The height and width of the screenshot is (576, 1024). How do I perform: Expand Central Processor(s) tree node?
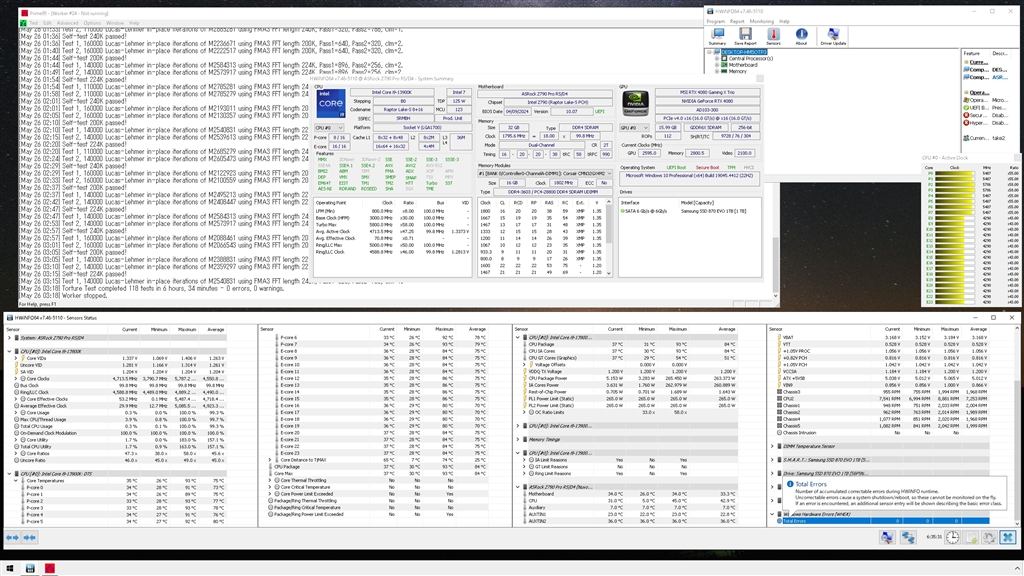pos(717,58)
